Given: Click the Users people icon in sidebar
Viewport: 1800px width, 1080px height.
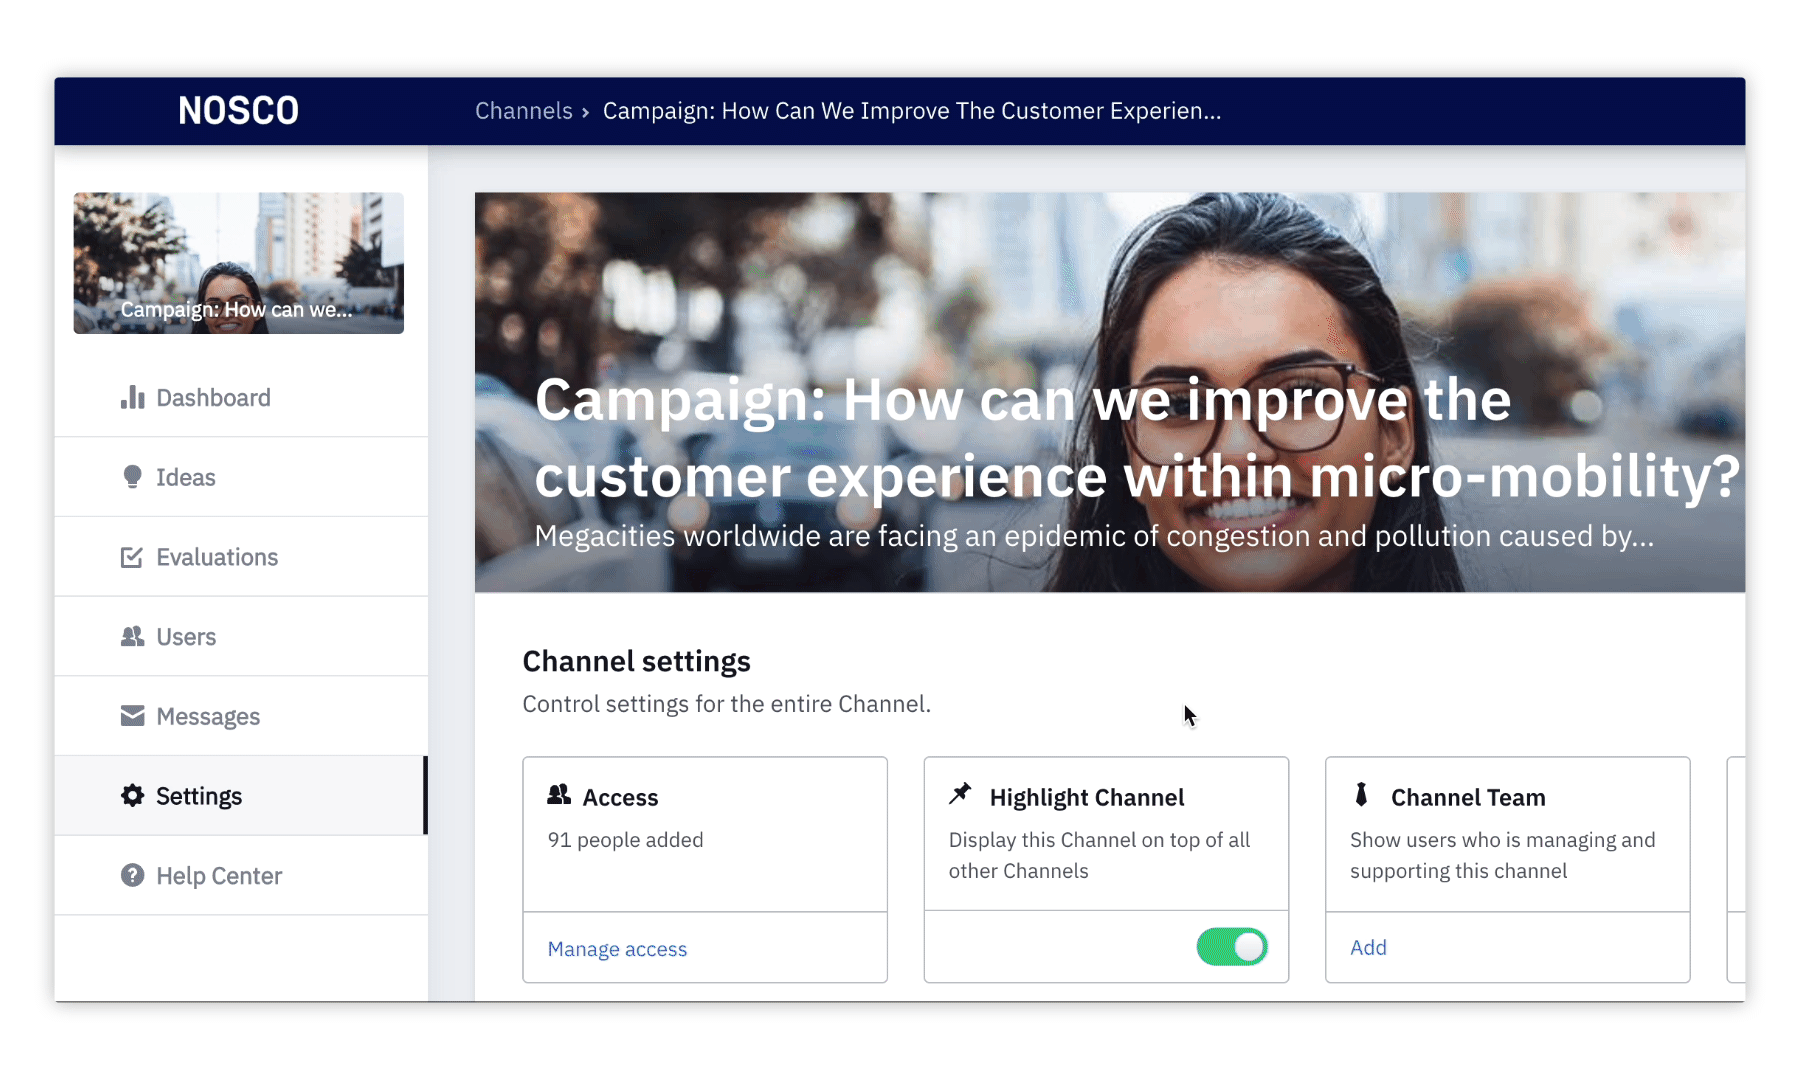Looking at the screenshot, I should (x=132, y=636).
